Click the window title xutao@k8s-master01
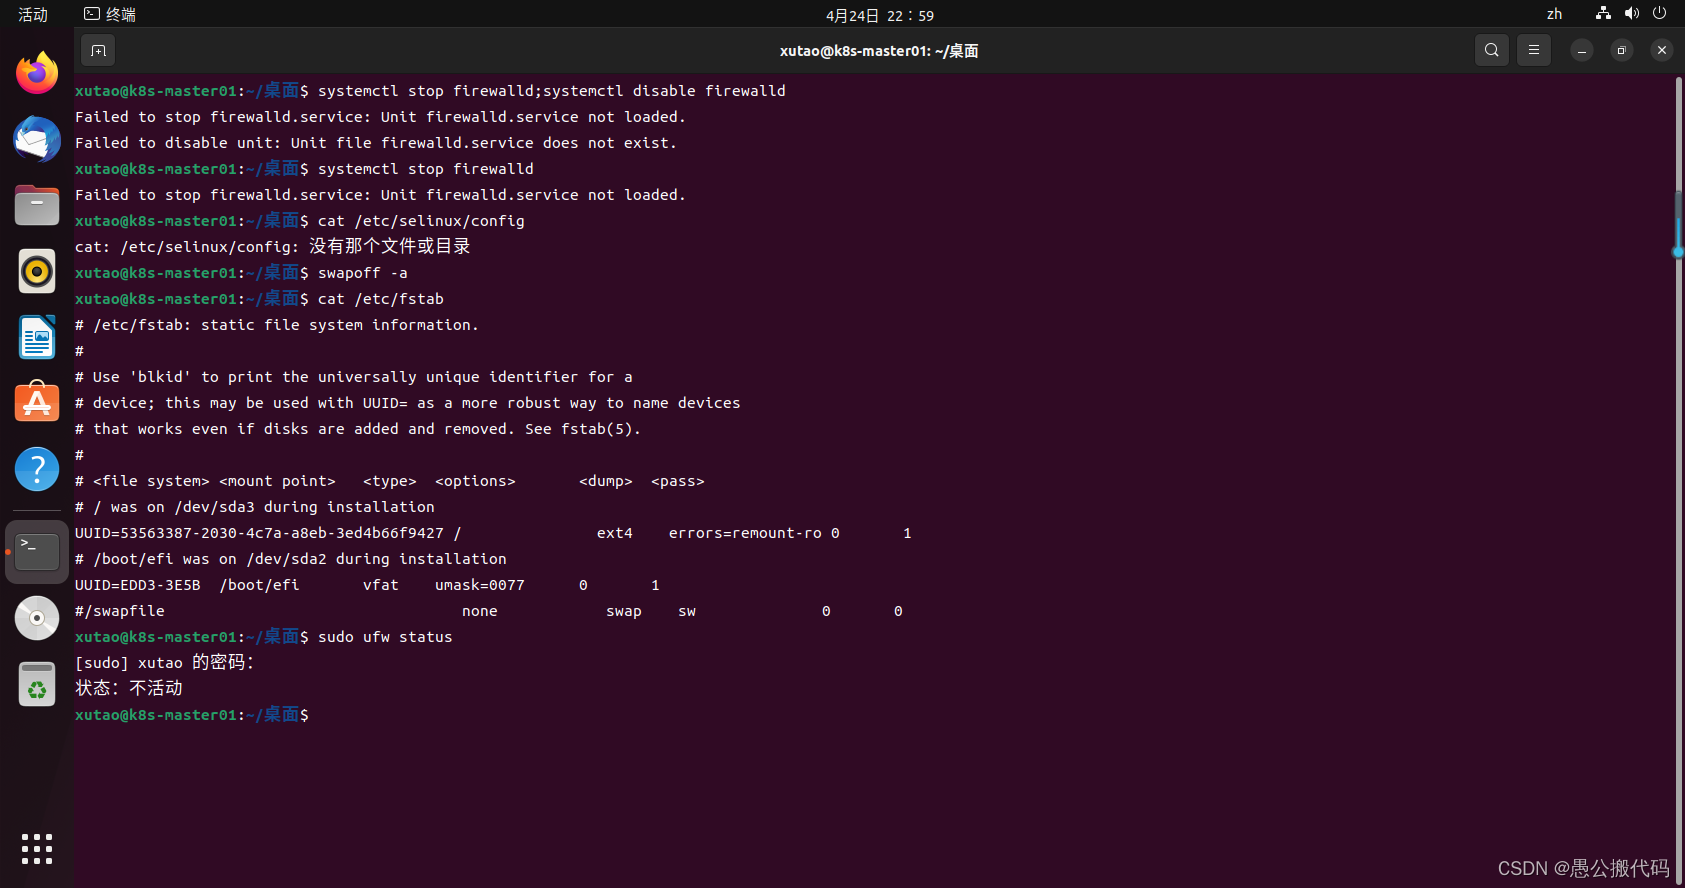The width and height of the screenshot is (1685, 888). tap(879, 50)
